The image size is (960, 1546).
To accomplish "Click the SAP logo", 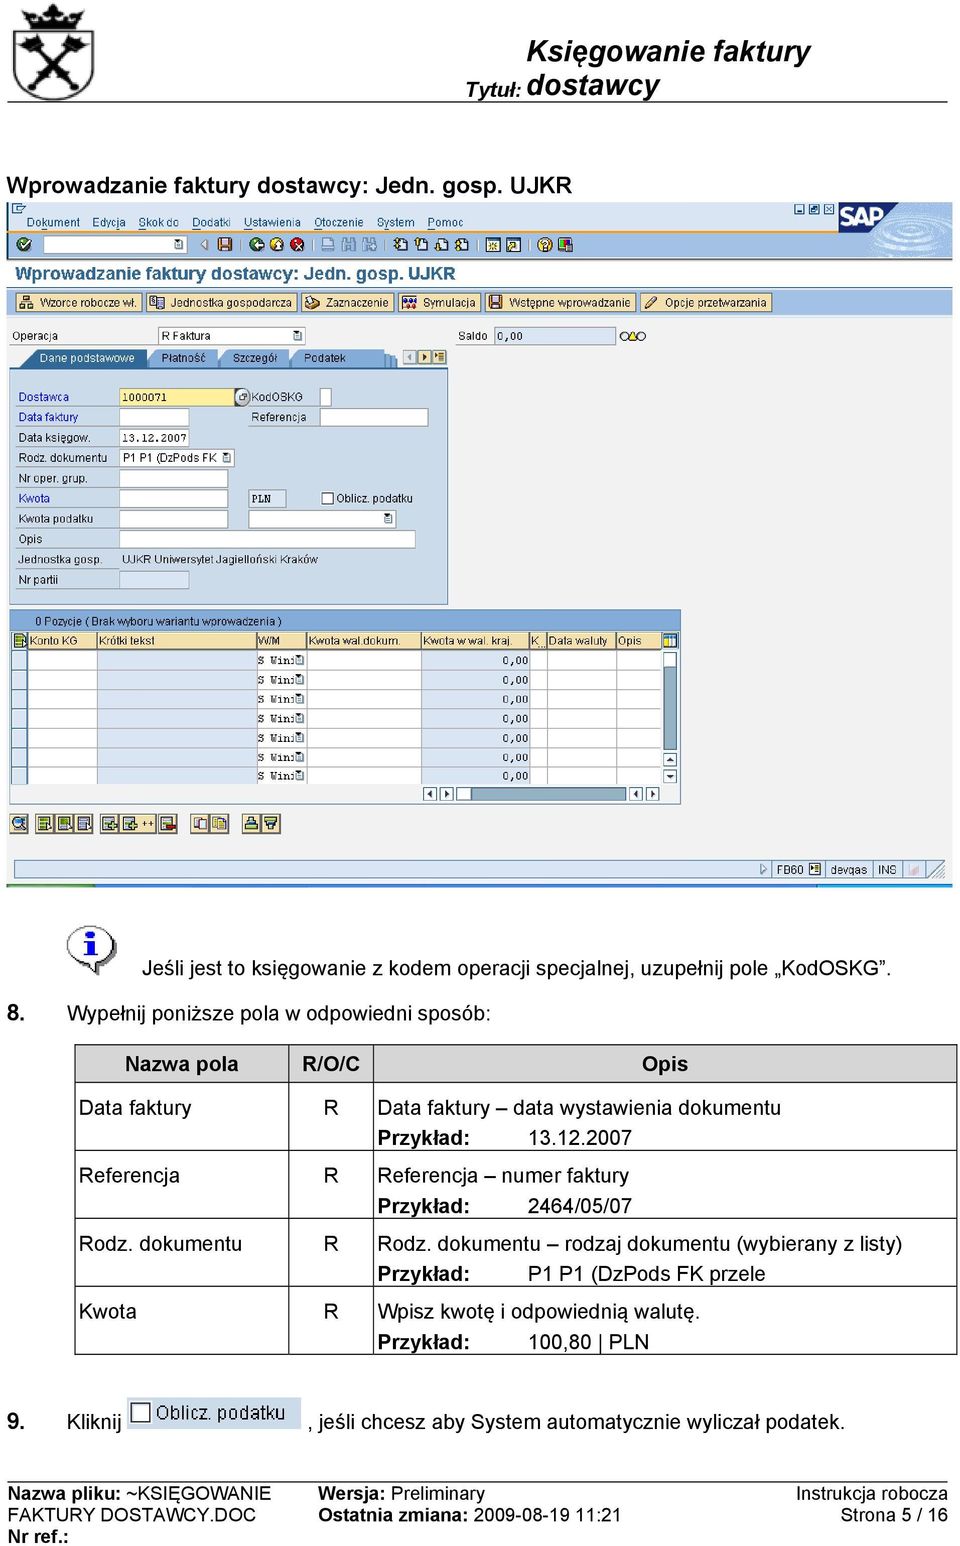I will tap(861, 216).
